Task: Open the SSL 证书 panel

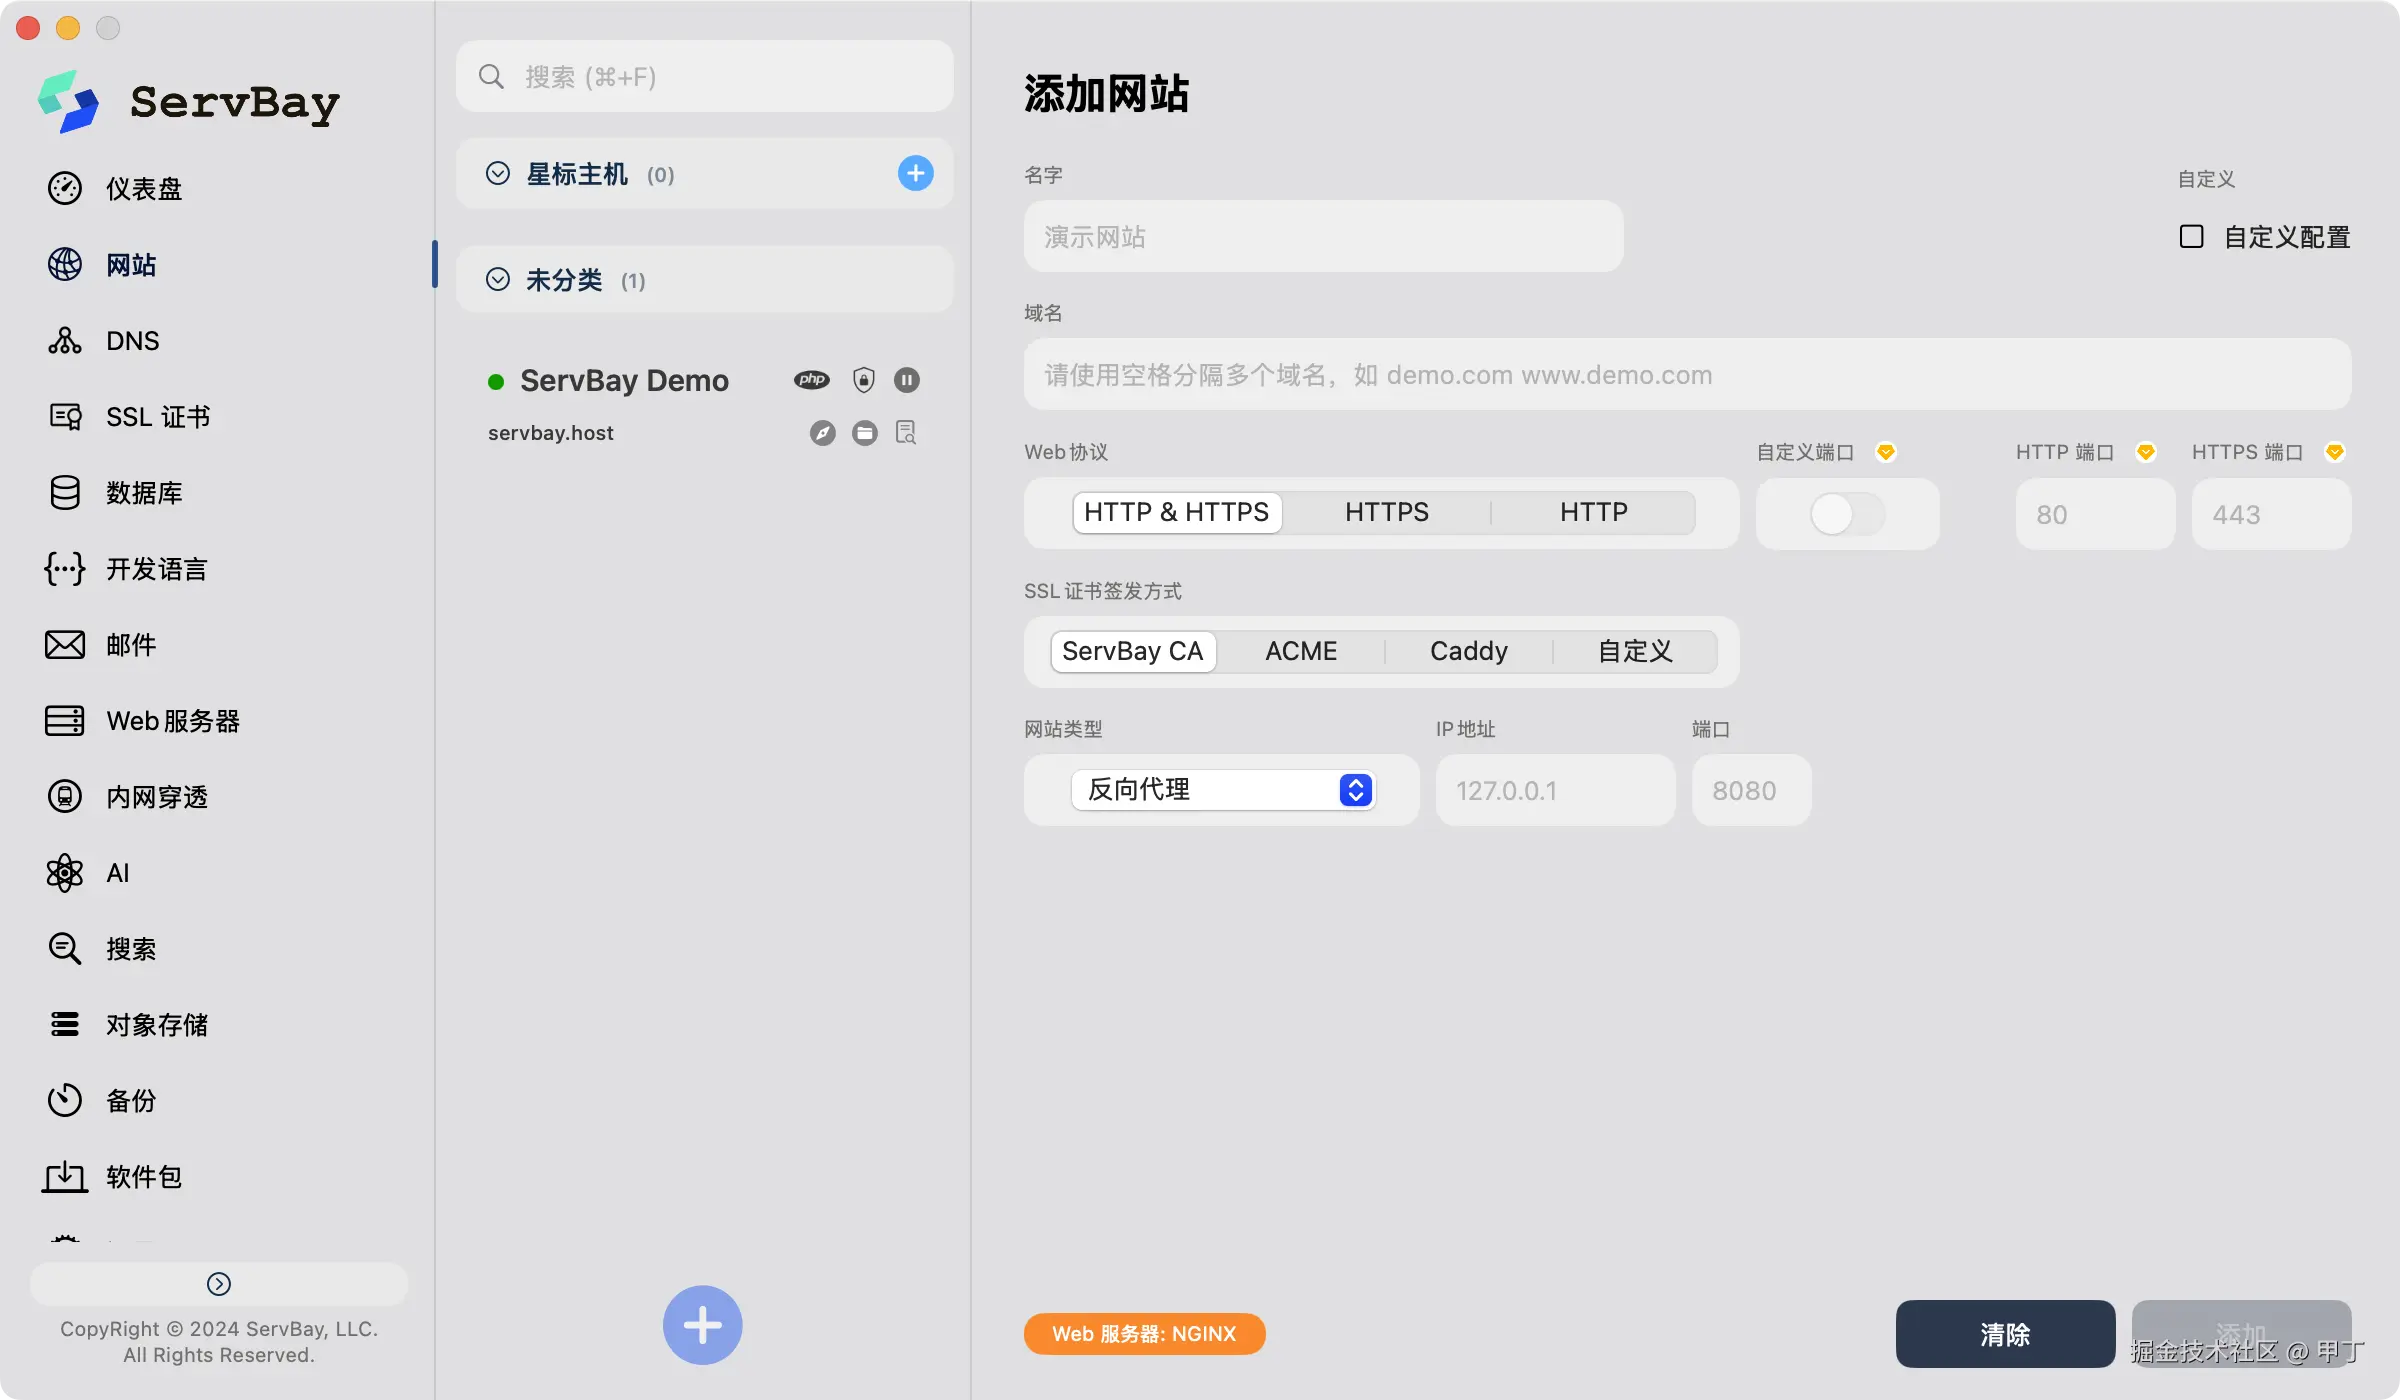Action: [x=157, y=416]
